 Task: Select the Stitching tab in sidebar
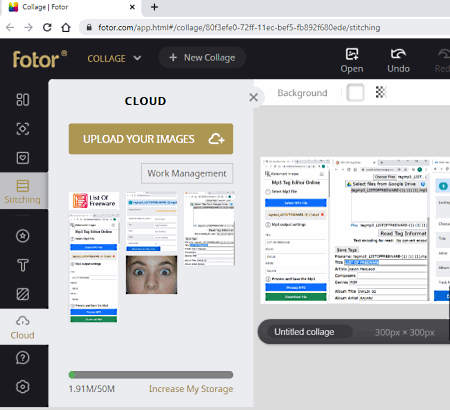pyautogui.click(x=23, y=191)
